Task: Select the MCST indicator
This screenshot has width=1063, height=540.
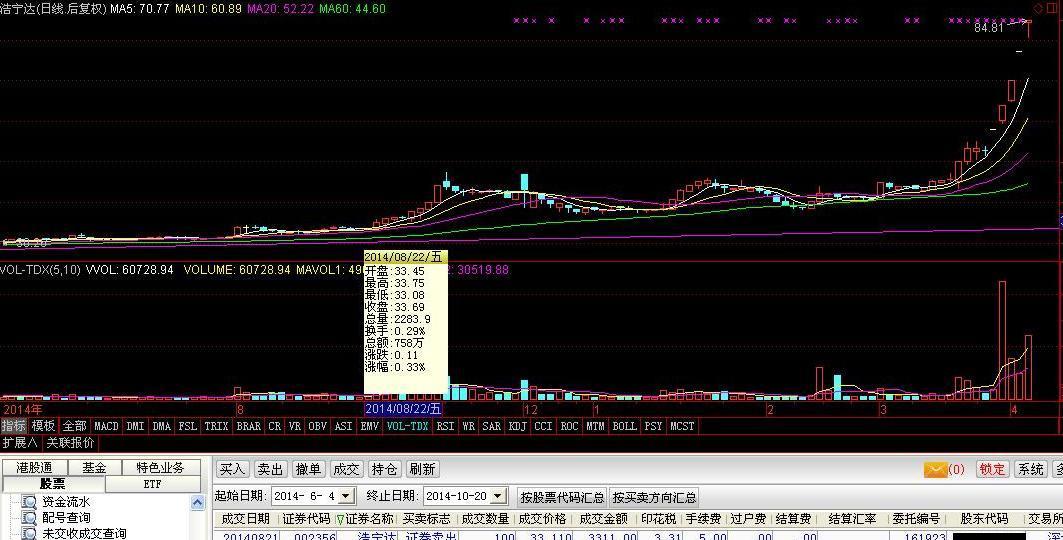Action: click(683, 426)
